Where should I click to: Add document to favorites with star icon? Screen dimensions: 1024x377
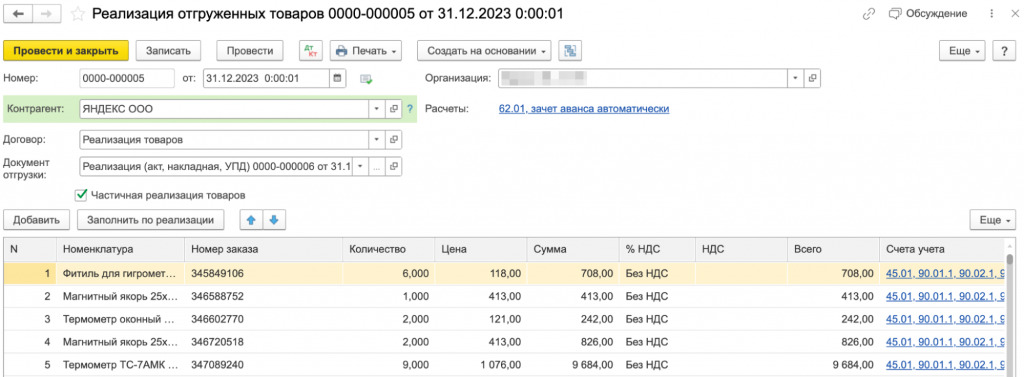[77, 14]
